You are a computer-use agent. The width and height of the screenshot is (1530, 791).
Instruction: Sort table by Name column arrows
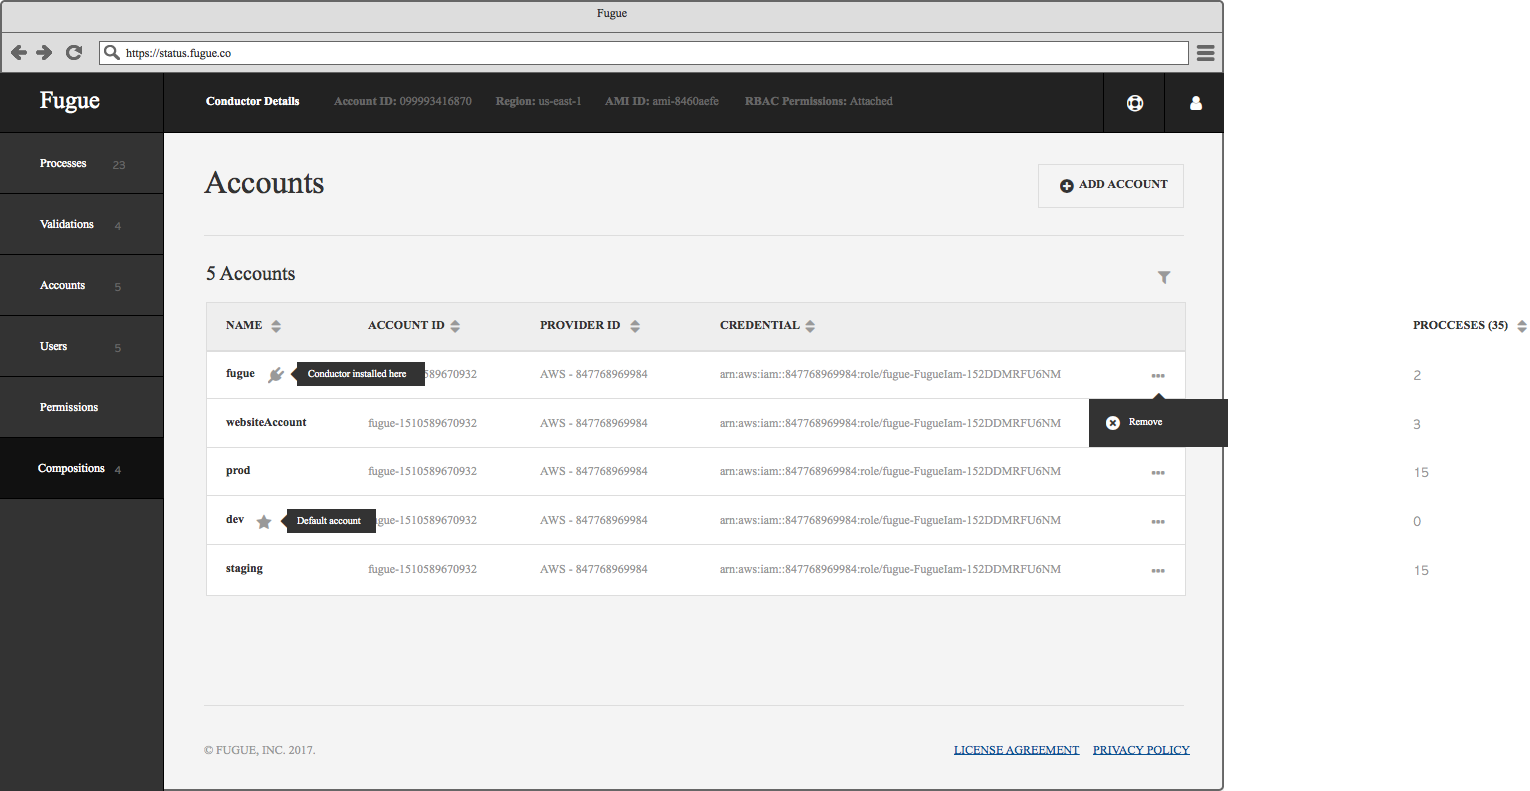[276, 326]
